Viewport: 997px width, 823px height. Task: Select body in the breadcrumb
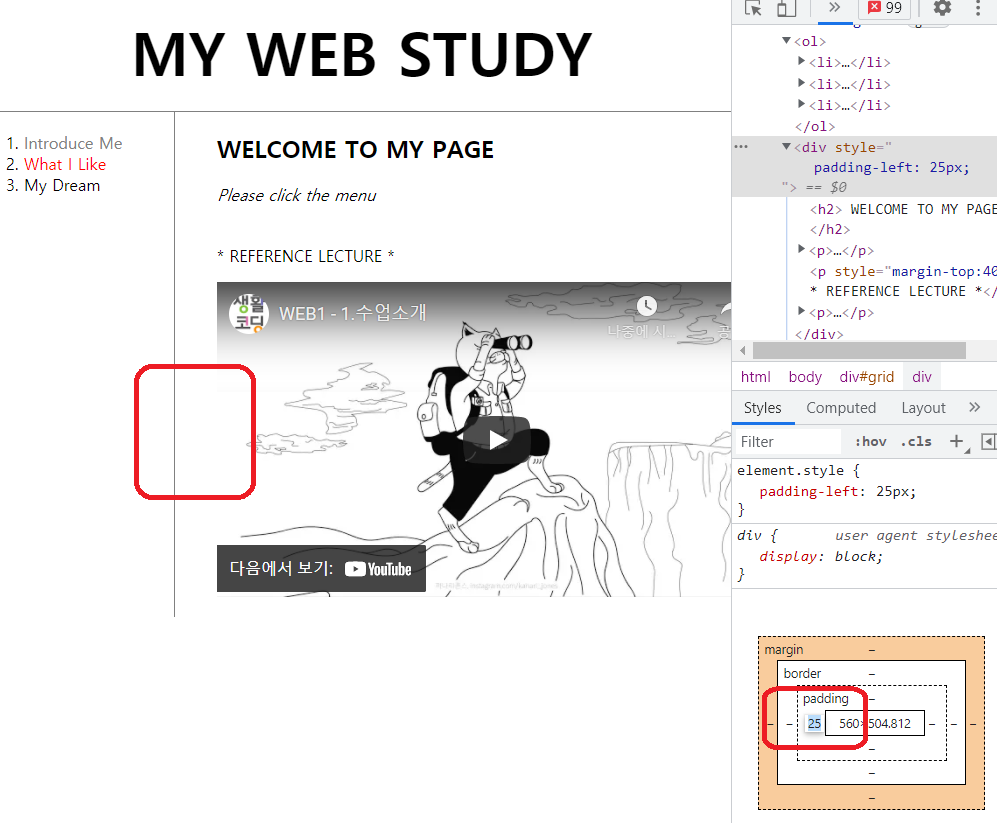(x=805, y=377)
